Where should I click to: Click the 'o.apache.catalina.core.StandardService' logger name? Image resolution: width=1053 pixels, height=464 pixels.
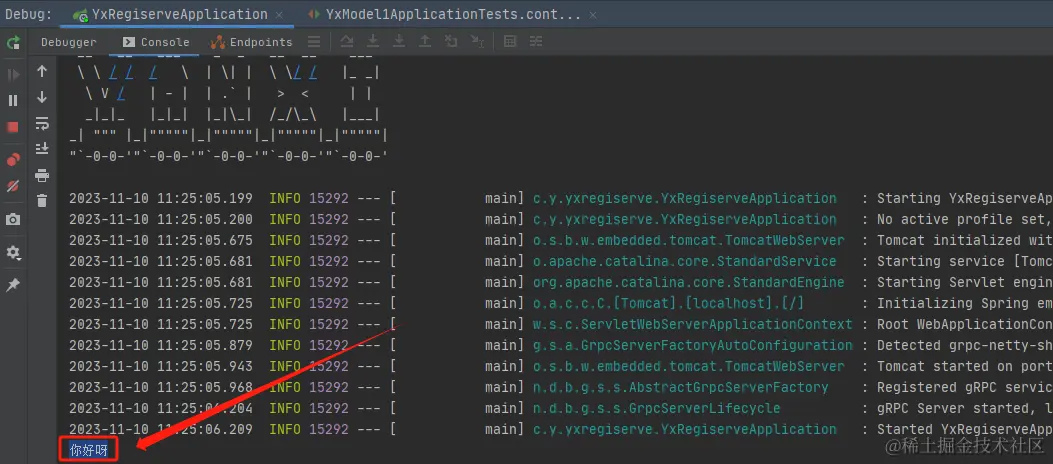click(x=684, y=261)
